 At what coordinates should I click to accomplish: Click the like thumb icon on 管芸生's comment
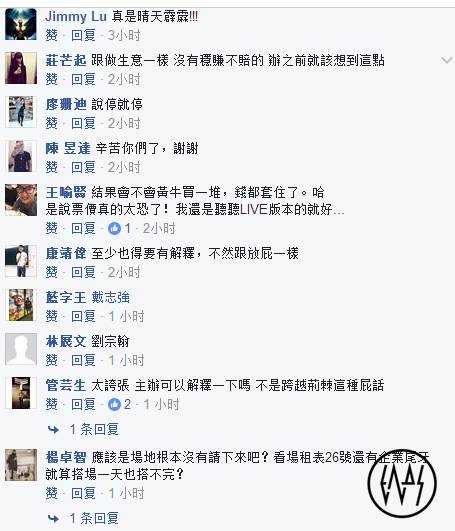tap(114, 404)
